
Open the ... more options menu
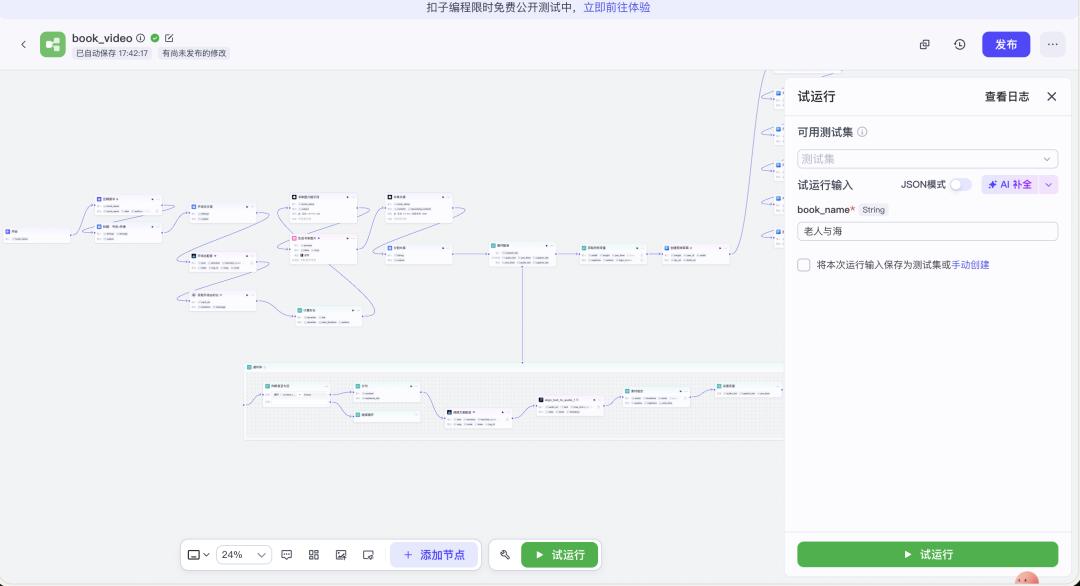(x=1052, y=44)
